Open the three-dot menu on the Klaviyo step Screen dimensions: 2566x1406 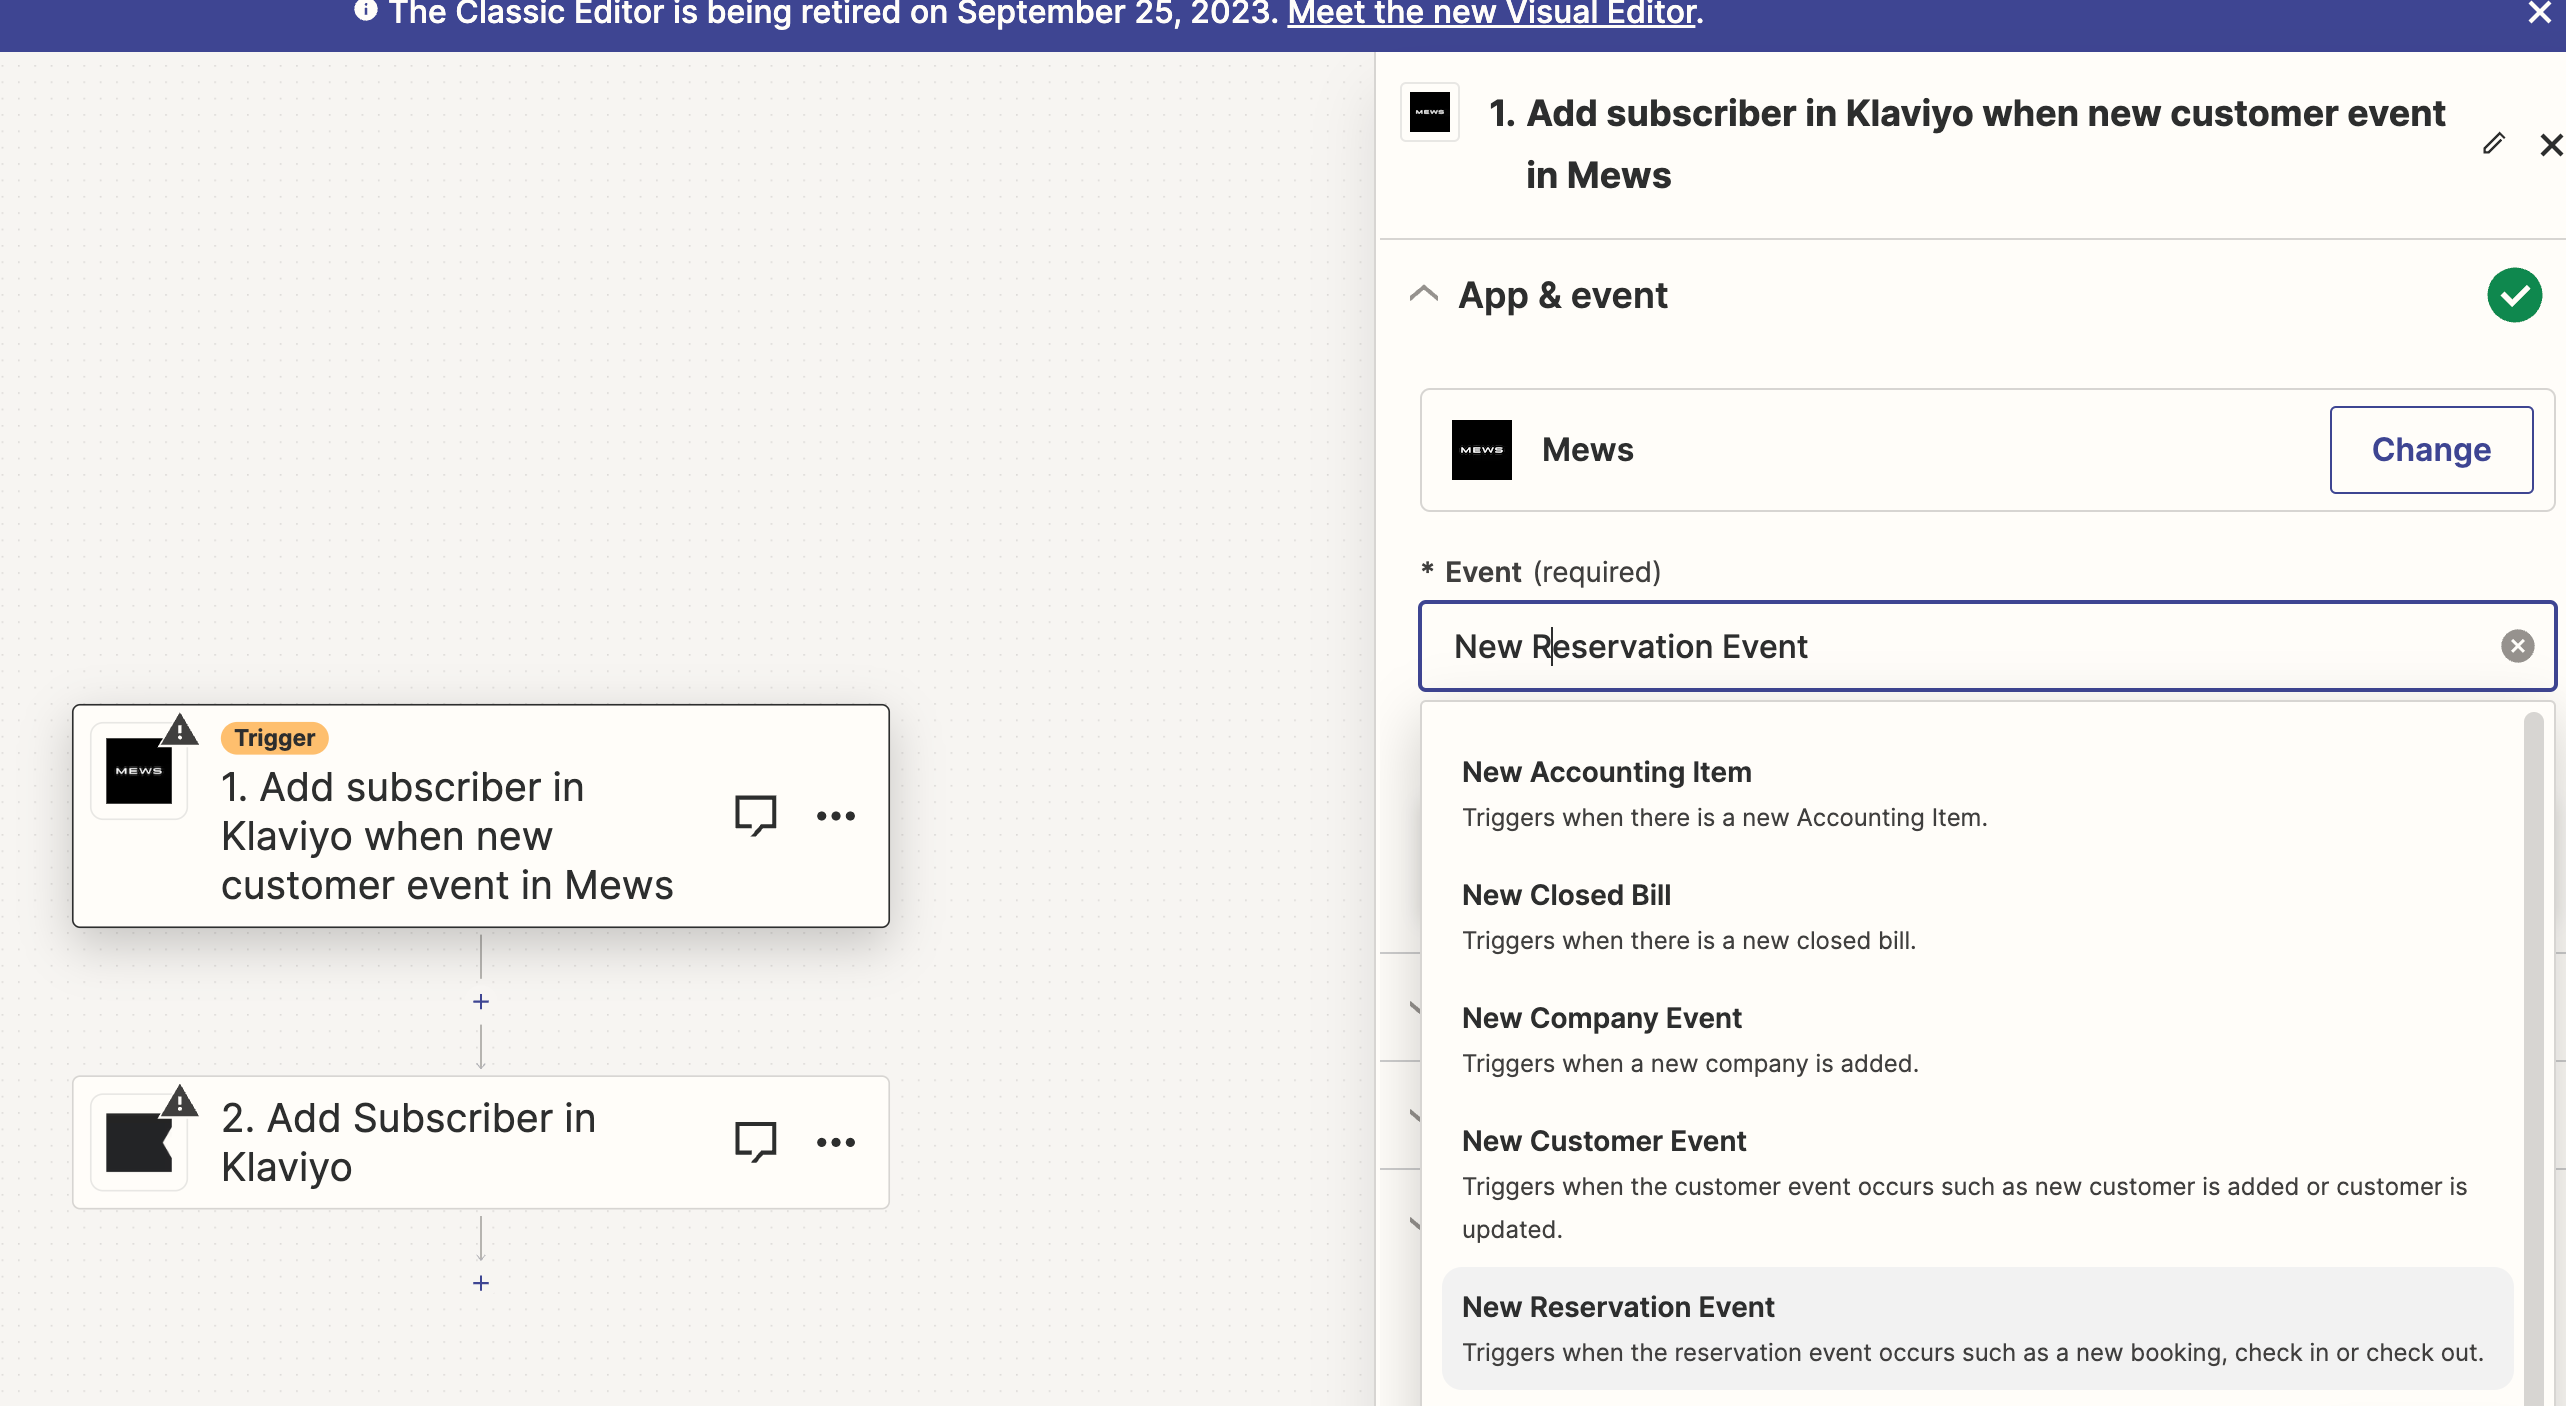point(836,1142)
